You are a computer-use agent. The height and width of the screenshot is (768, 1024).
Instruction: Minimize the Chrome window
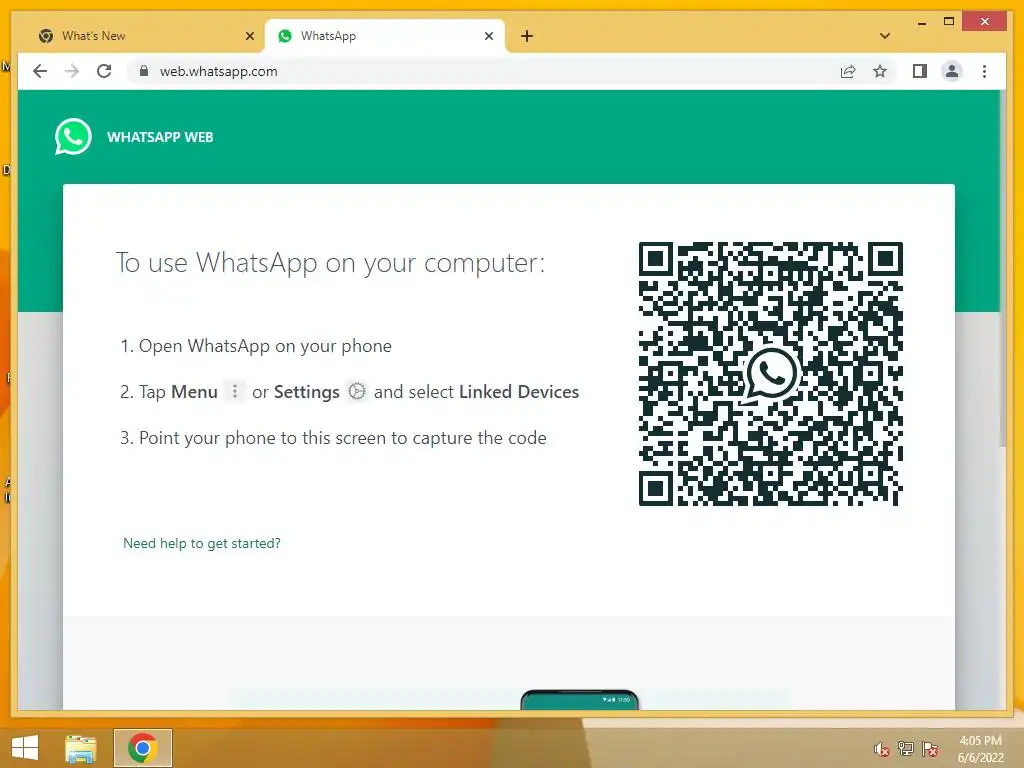pos(921,22)
